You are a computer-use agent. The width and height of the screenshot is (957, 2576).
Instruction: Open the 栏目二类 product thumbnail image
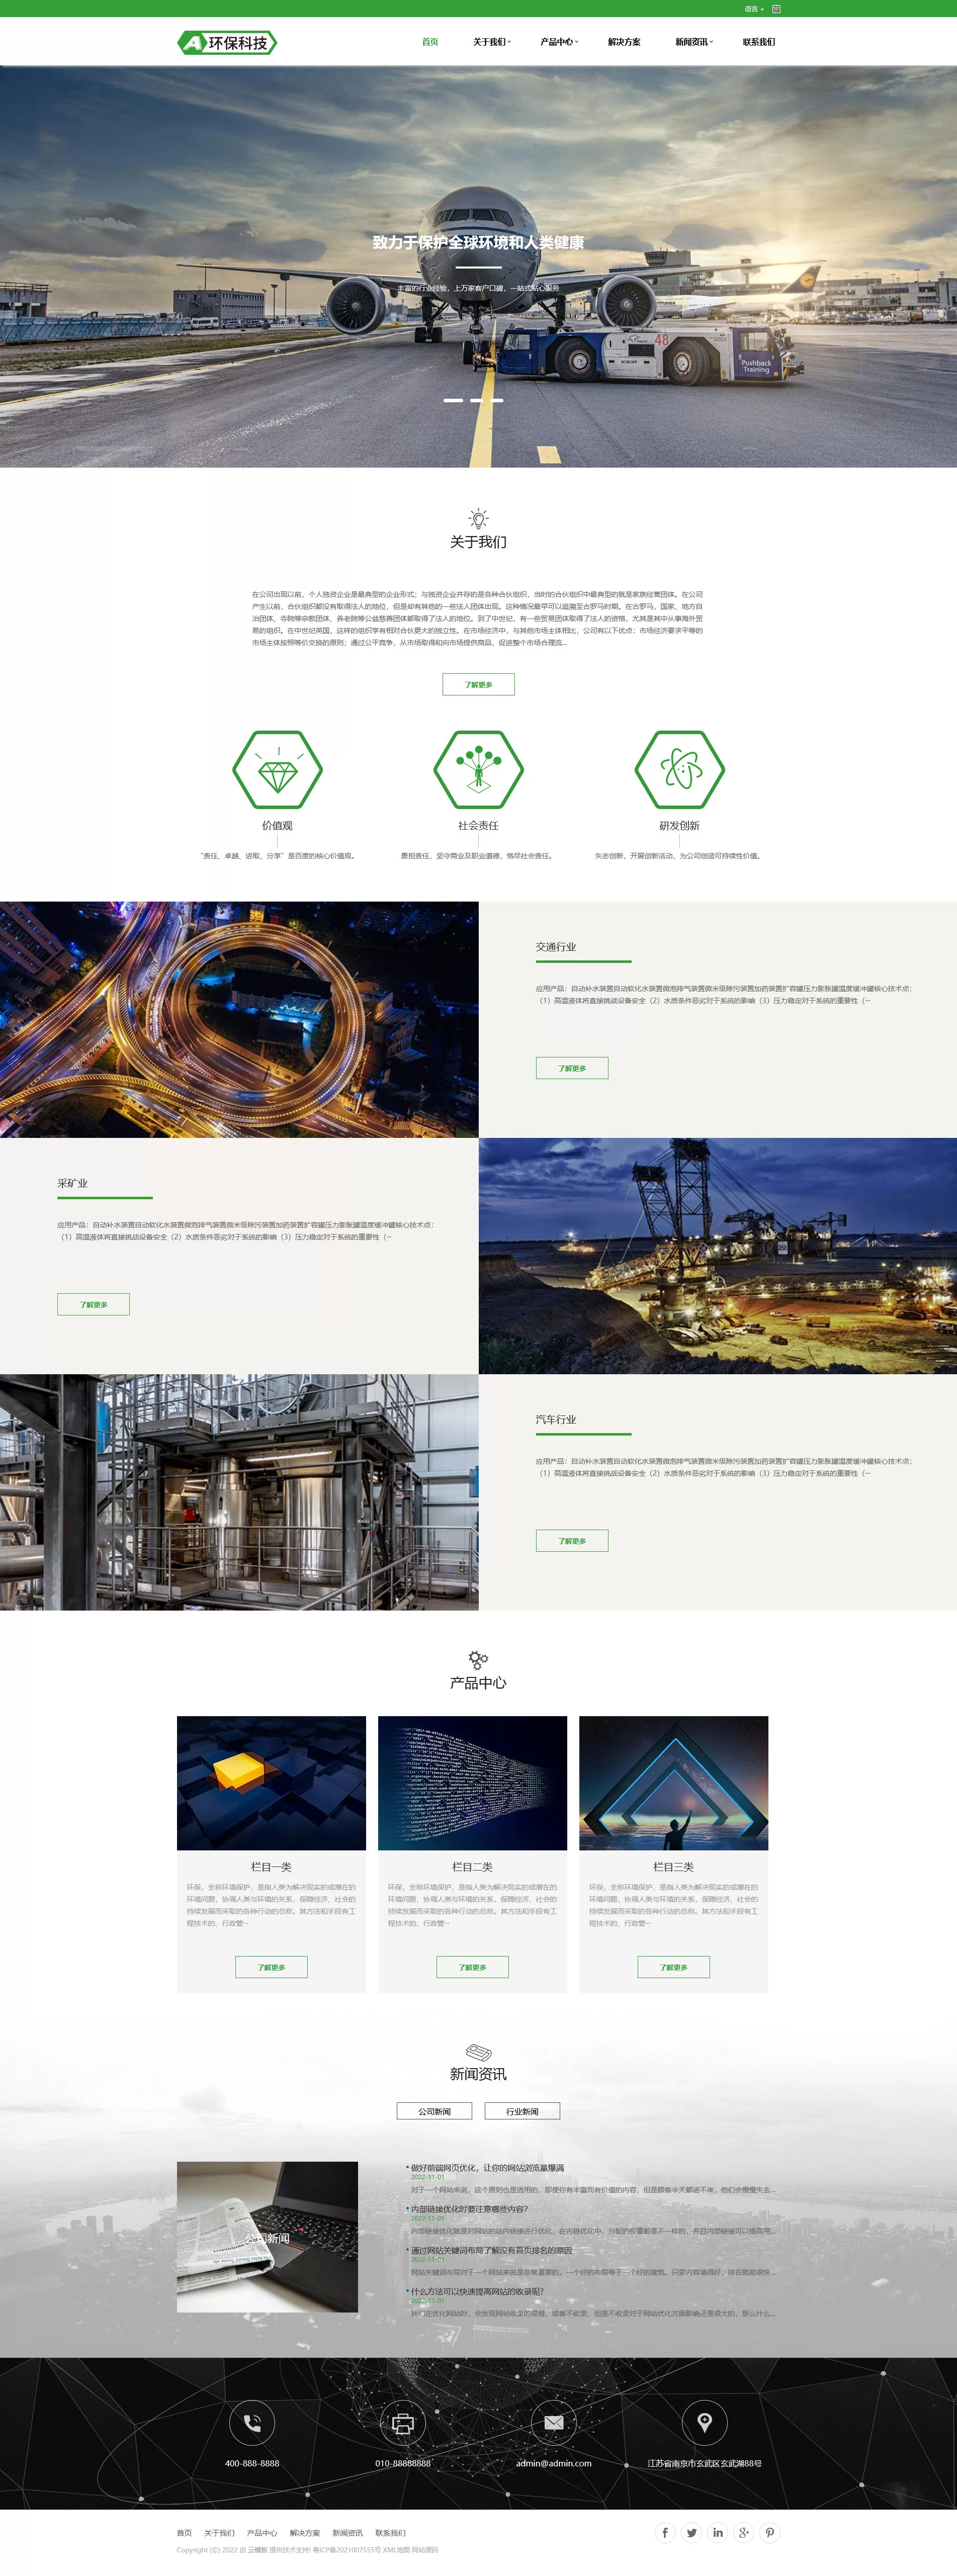472,1783
